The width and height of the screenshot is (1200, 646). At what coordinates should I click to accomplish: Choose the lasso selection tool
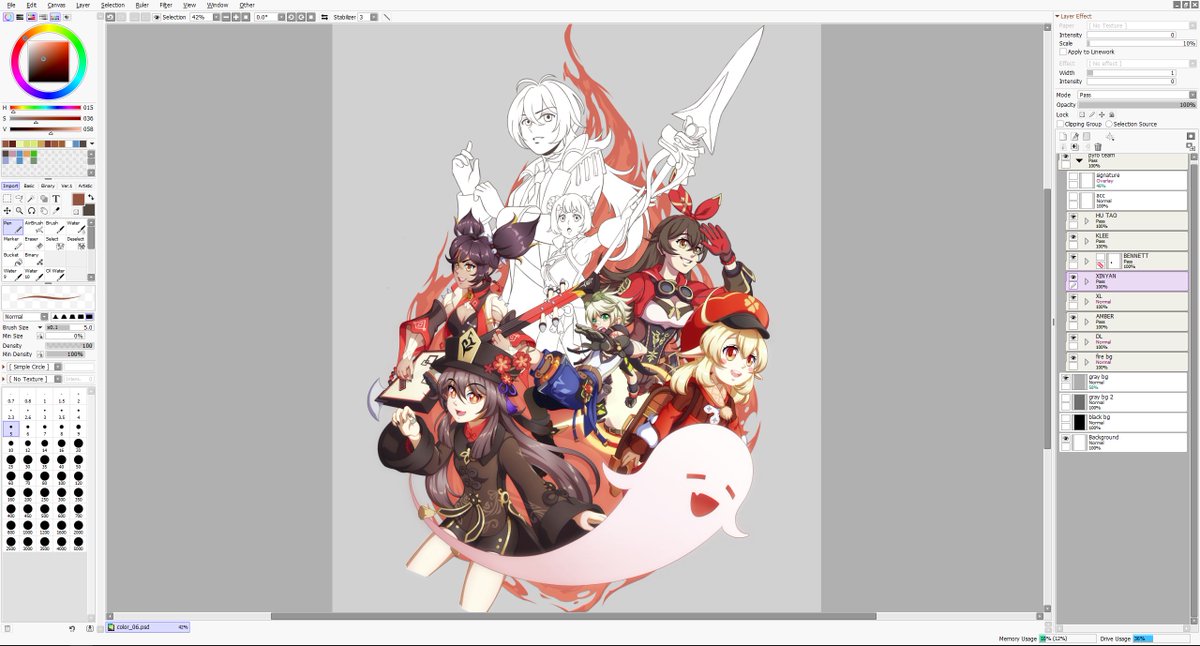tap(20, 198)
